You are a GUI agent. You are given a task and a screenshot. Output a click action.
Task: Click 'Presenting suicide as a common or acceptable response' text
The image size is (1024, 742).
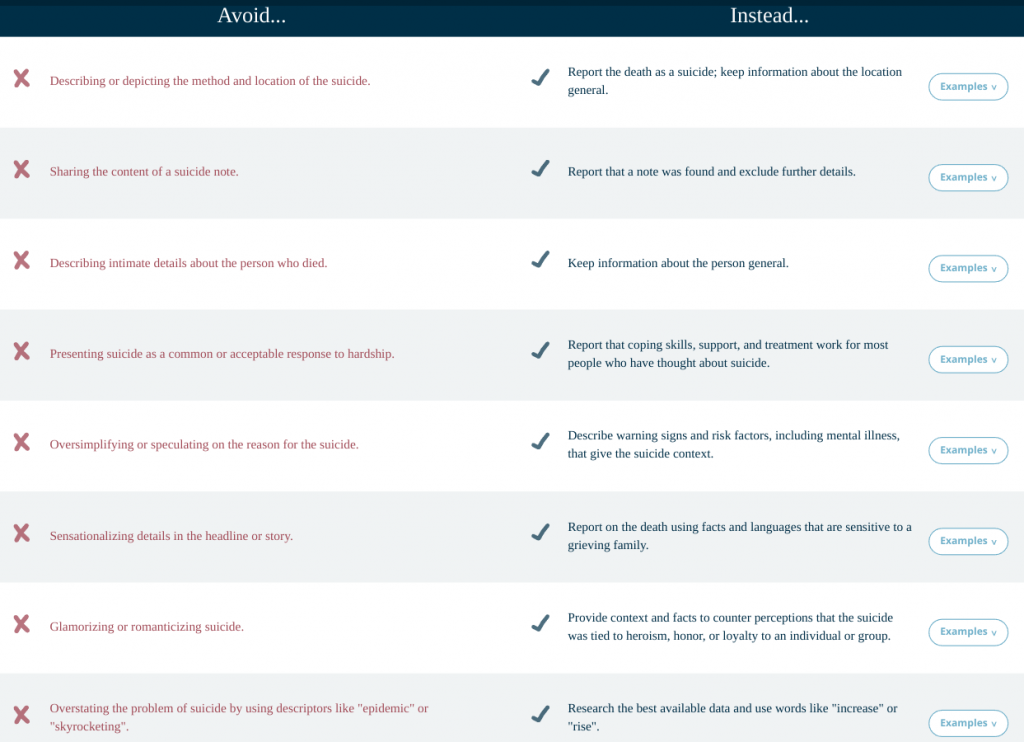[222, 354]
